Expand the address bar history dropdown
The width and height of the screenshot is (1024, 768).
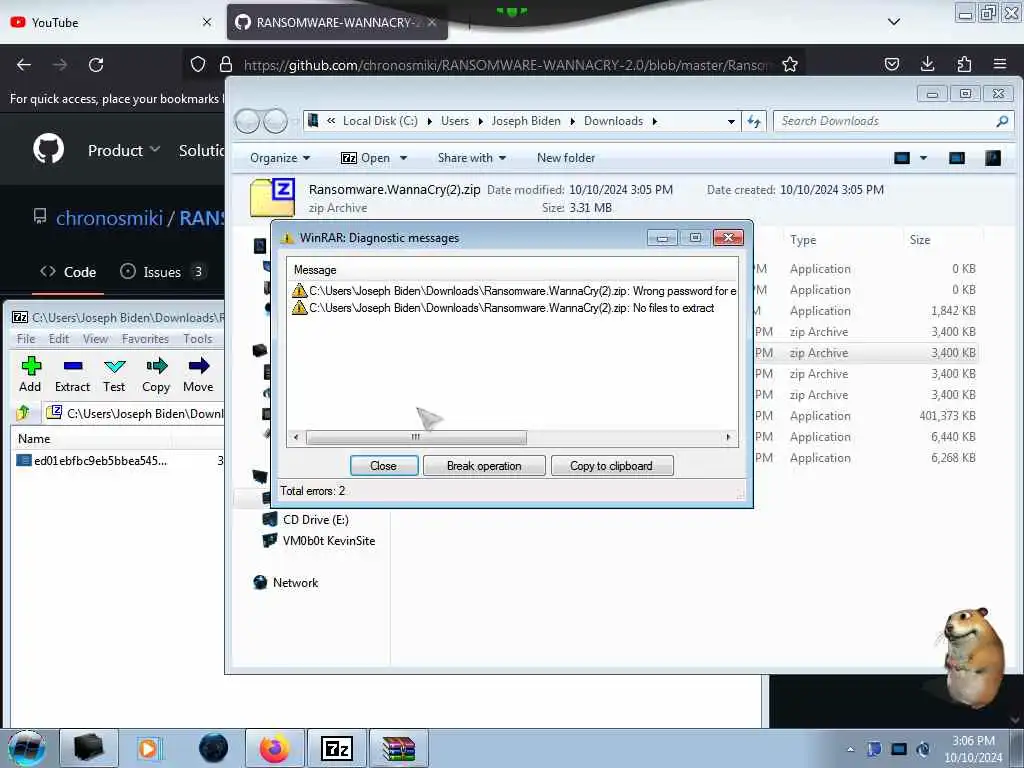tap(731, 121)
